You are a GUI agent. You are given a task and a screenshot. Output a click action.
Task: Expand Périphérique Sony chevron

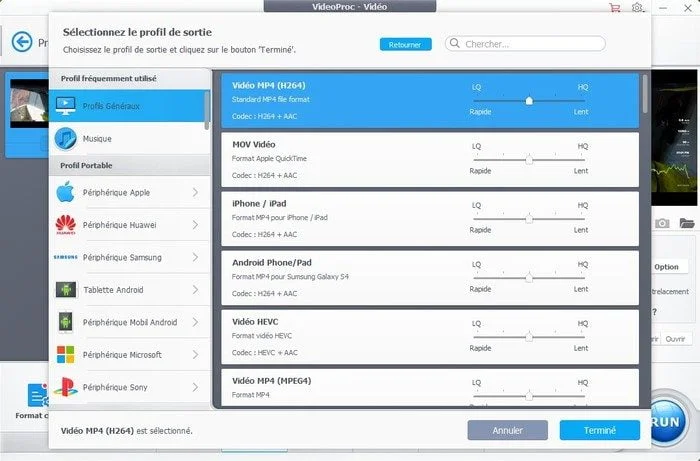coord(195,387)
